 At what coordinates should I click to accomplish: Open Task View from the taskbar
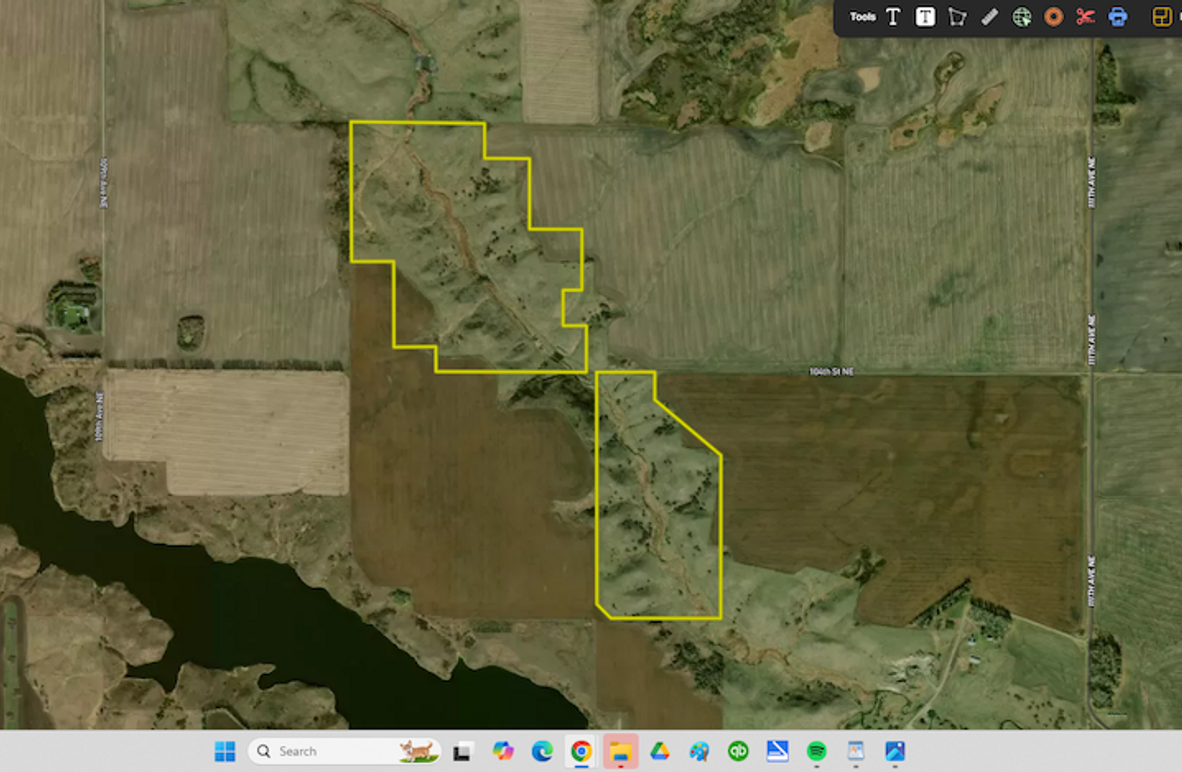tap(463, 751)
